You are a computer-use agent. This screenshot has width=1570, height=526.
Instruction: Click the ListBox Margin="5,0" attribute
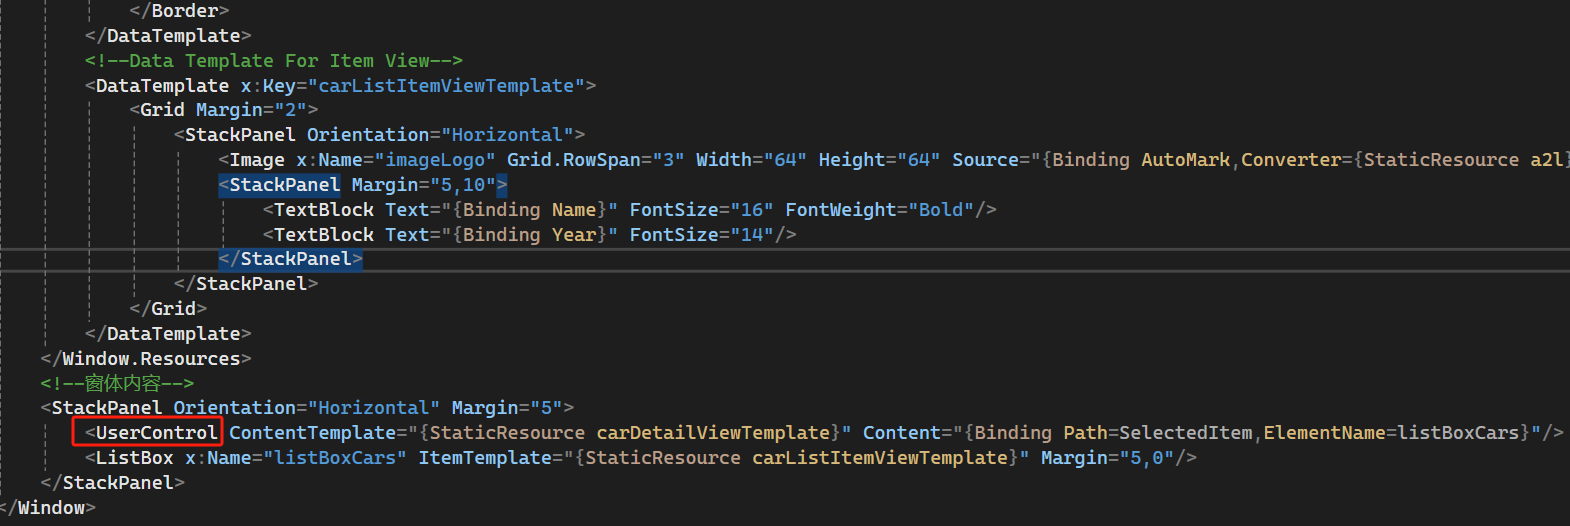[1107, 458]
